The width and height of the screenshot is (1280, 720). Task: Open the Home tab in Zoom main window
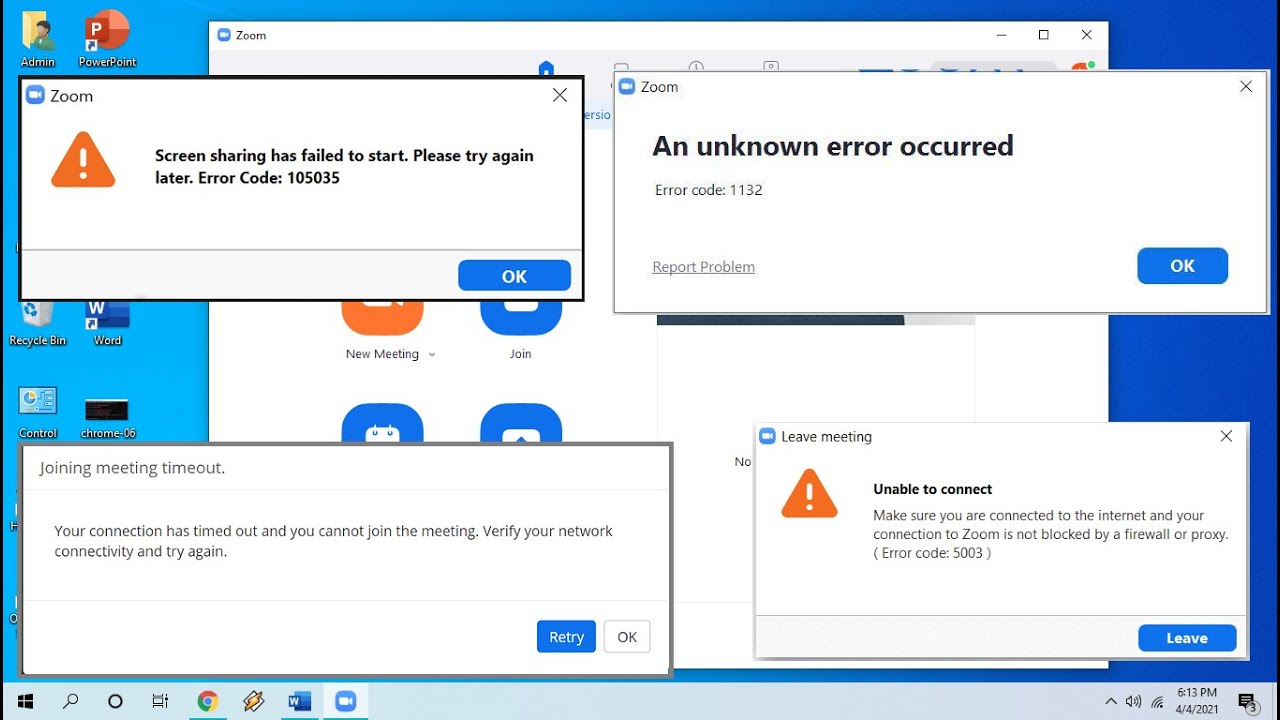546,68
